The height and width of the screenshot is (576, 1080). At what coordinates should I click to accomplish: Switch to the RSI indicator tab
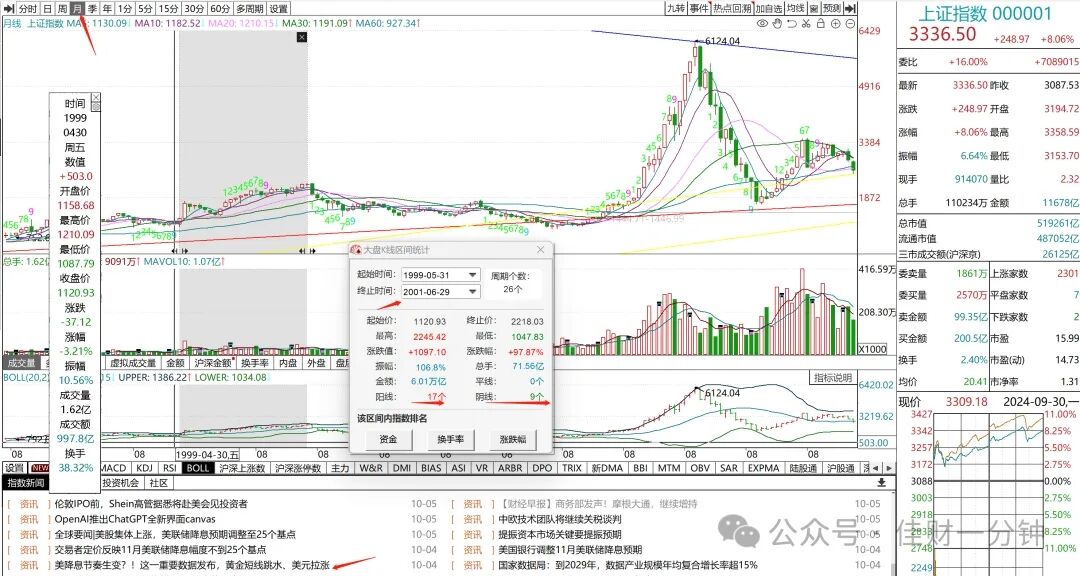pyautogui.click(x=169, y=468)
